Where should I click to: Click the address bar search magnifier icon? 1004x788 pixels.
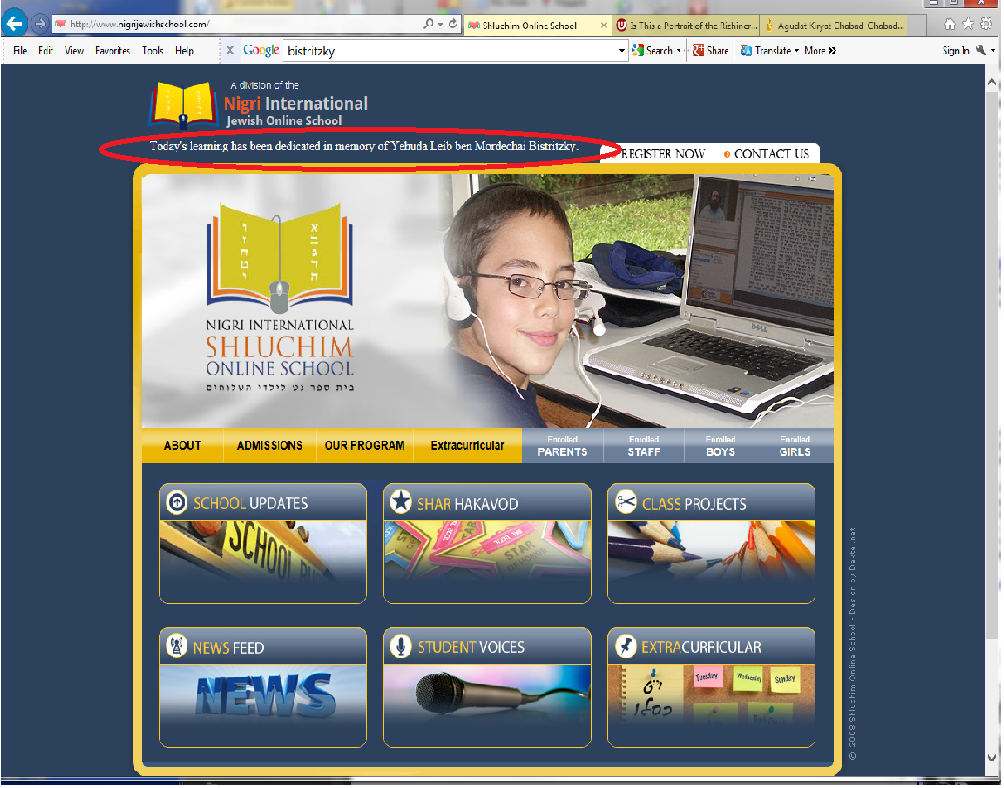[428, 24]
